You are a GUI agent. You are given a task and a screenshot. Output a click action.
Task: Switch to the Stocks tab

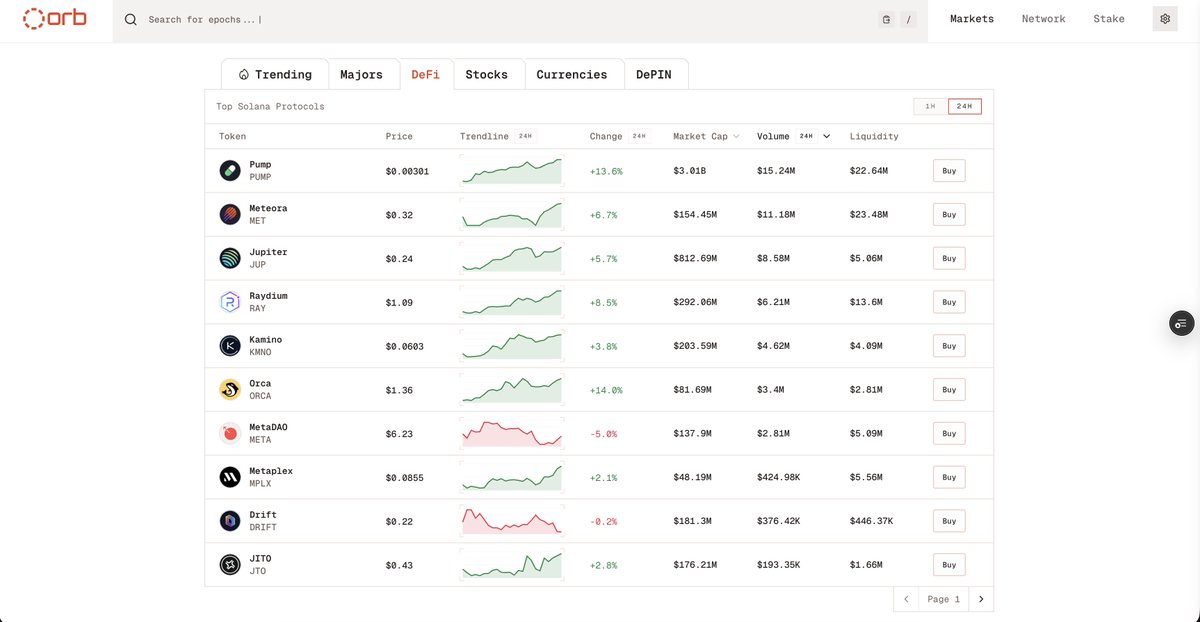[x=487, y=74]
